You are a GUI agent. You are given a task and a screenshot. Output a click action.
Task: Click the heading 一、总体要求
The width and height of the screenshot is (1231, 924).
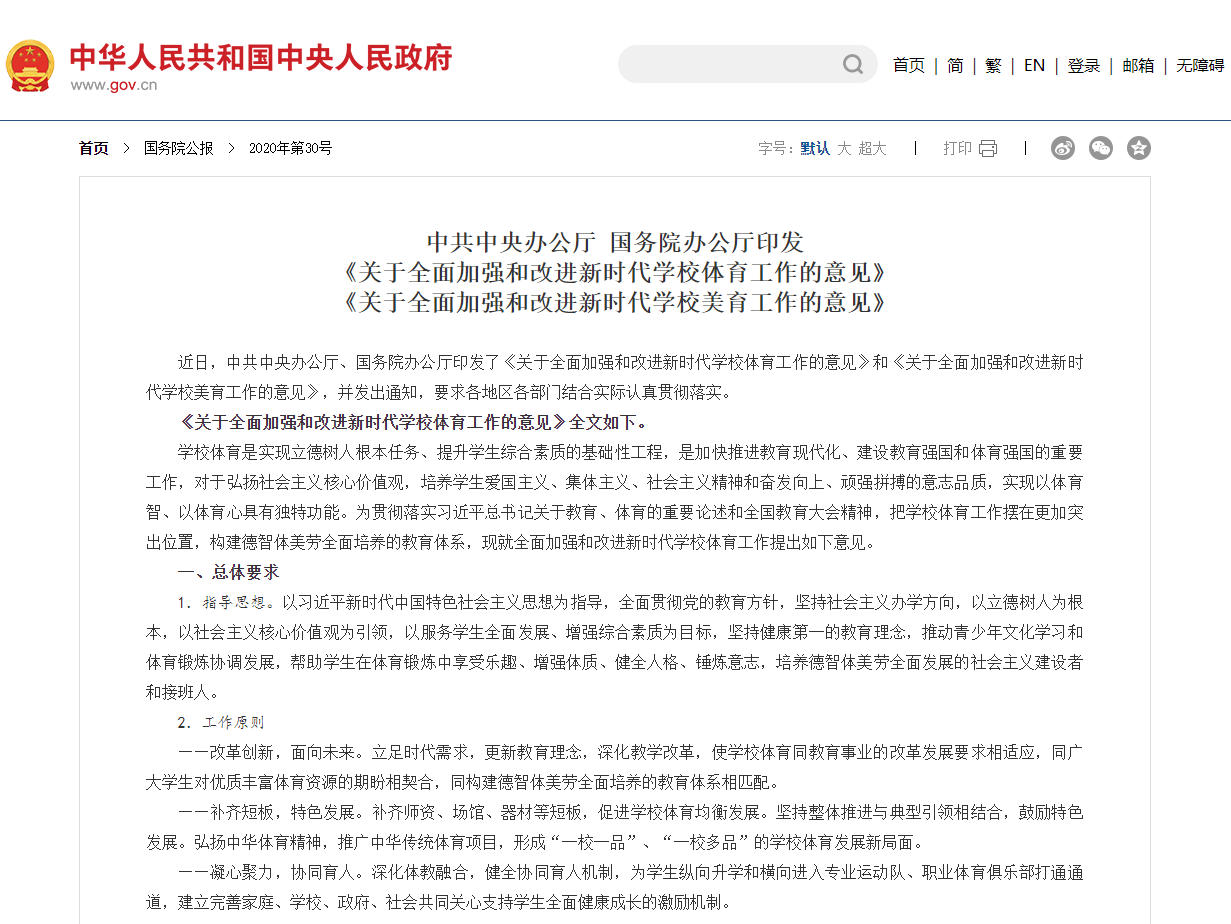(x=228, y=572)
